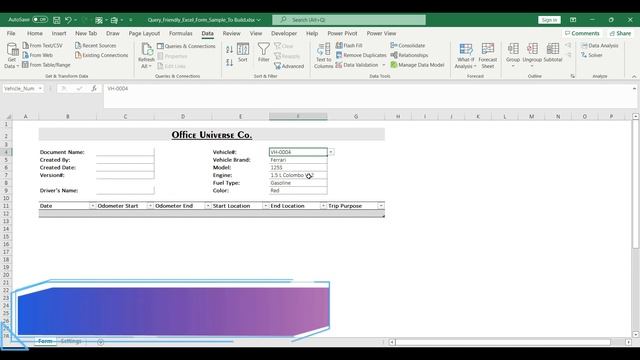This screenshot has height=360, width=640.
Task: Click the Share button
Action: pyautogui.click(x=620, y=33)
